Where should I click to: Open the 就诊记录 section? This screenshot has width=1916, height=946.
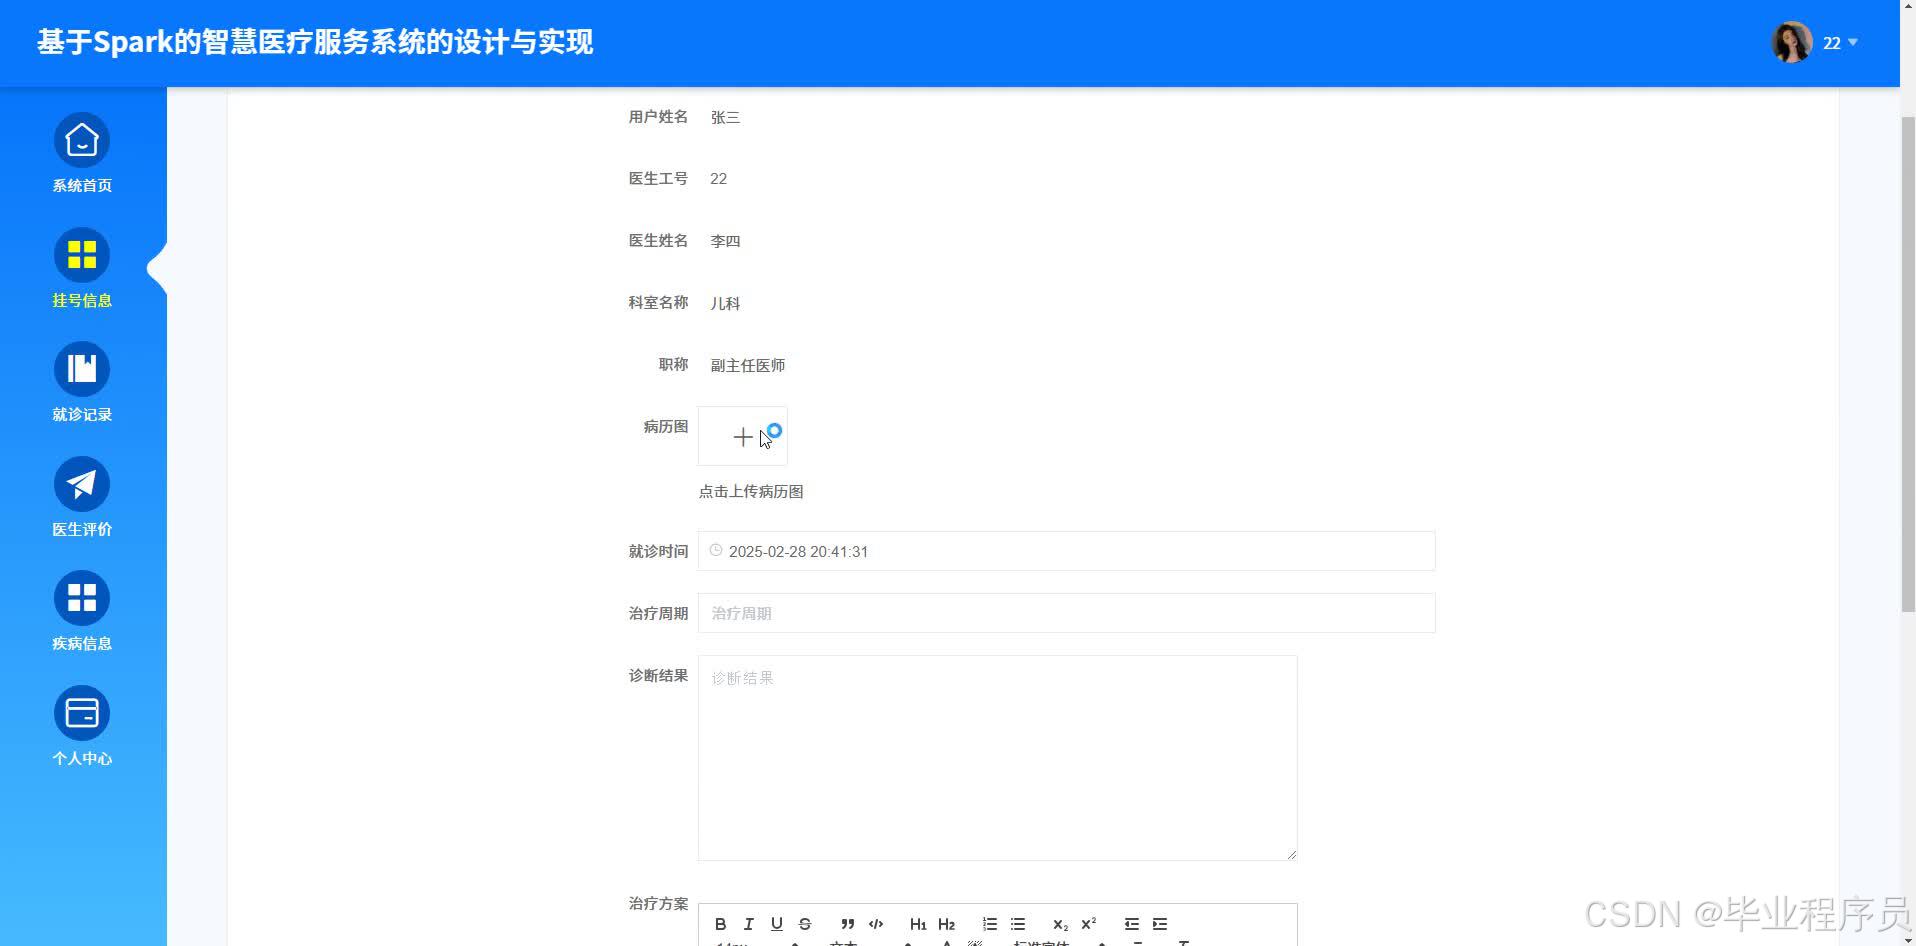coord(81,382)
